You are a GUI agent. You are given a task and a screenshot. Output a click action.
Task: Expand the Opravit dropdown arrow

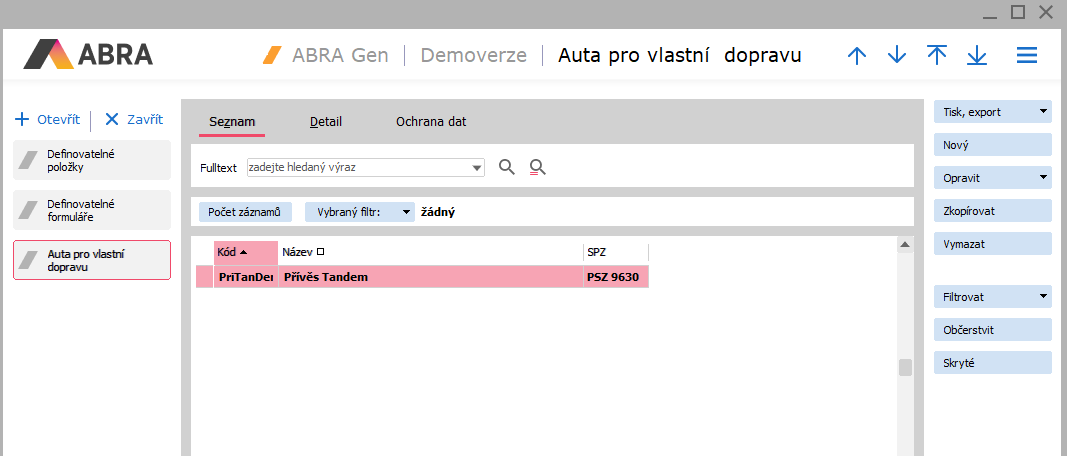click(x=1043, y=178)
